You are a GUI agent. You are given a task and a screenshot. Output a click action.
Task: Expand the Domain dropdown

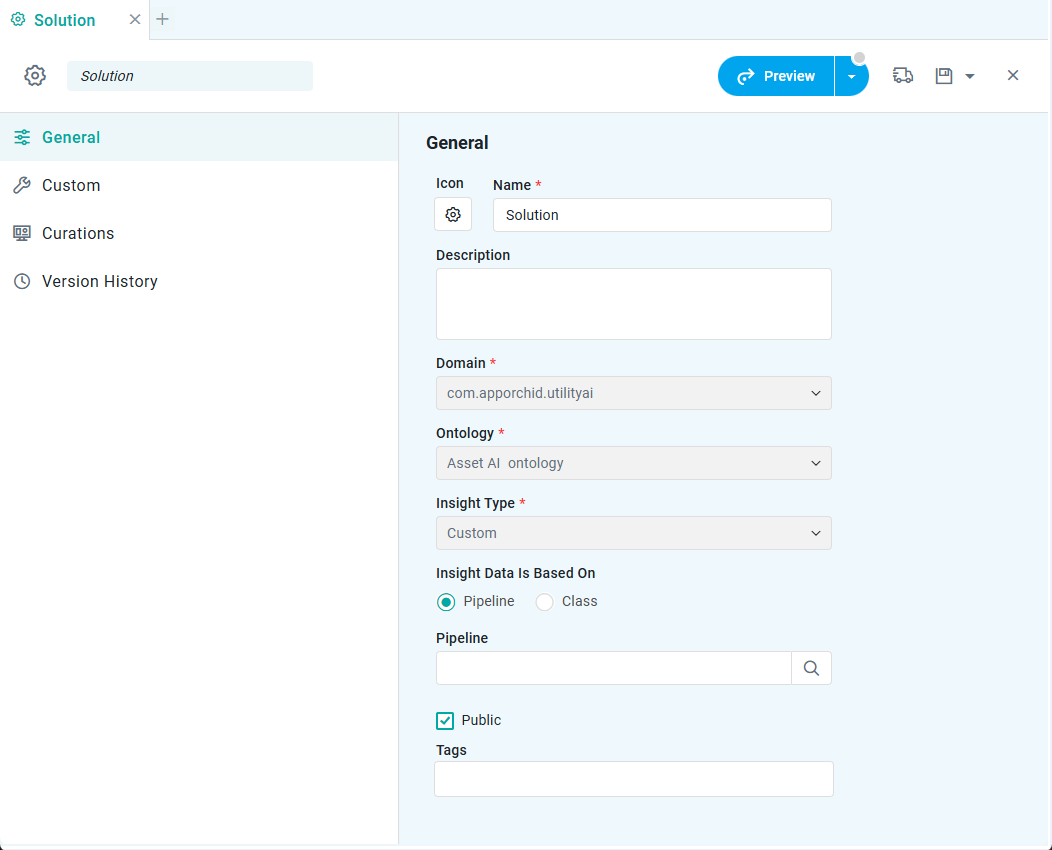point(633,393)
